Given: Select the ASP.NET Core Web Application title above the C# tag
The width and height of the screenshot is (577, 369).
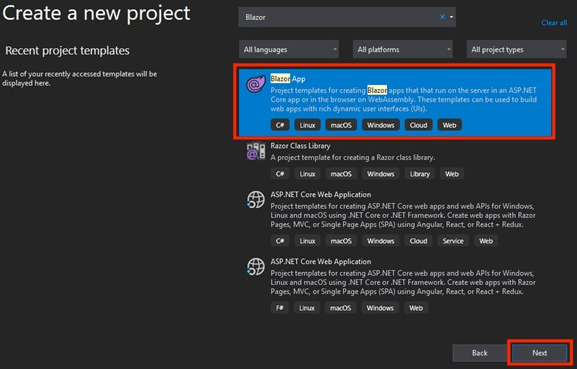Looking at the screenshot, I should 321,195.
